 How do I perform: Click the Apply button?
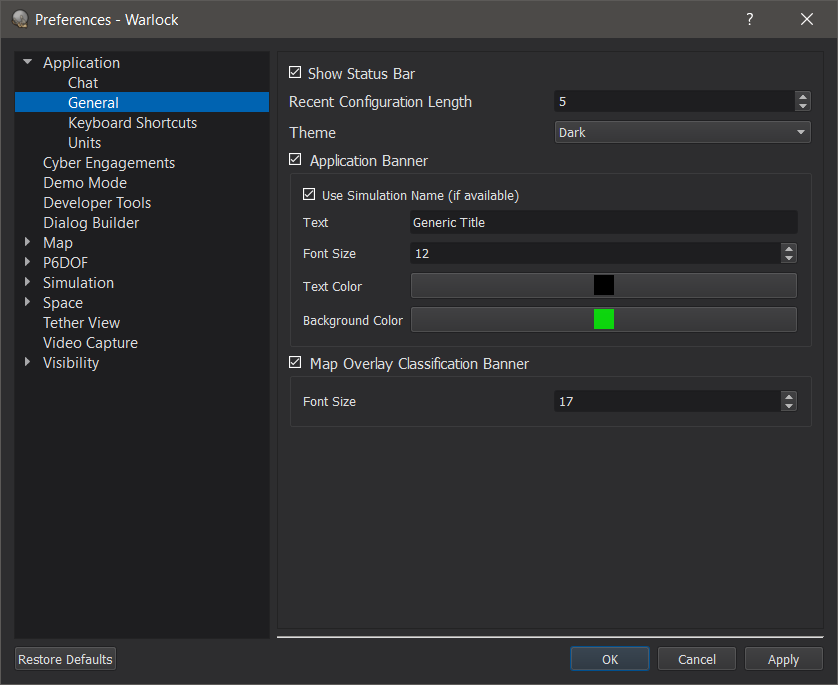(x=783, y=659)
